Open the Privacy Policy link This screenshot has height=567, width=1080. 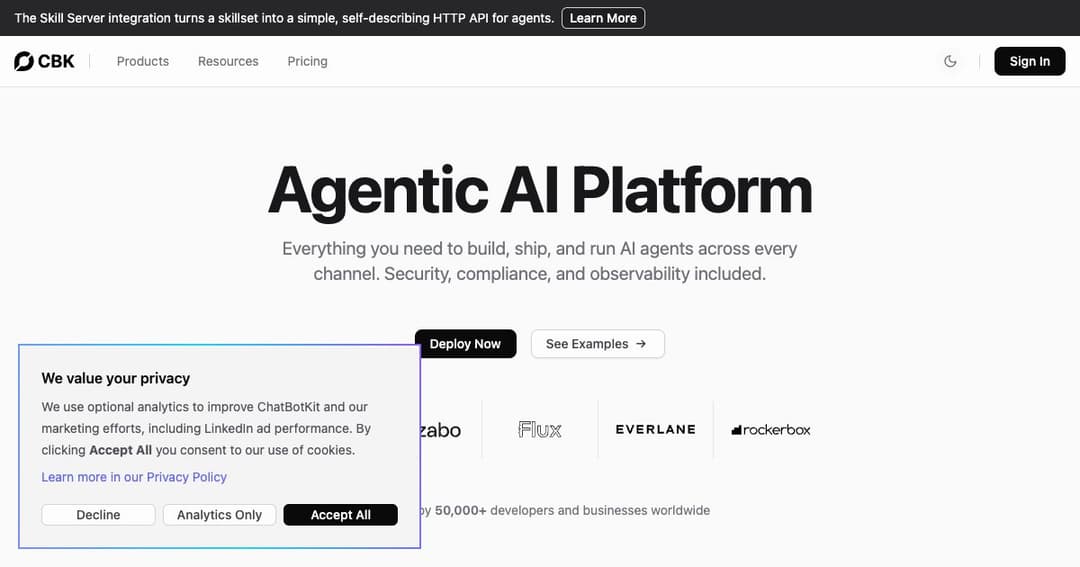(134, 477)
